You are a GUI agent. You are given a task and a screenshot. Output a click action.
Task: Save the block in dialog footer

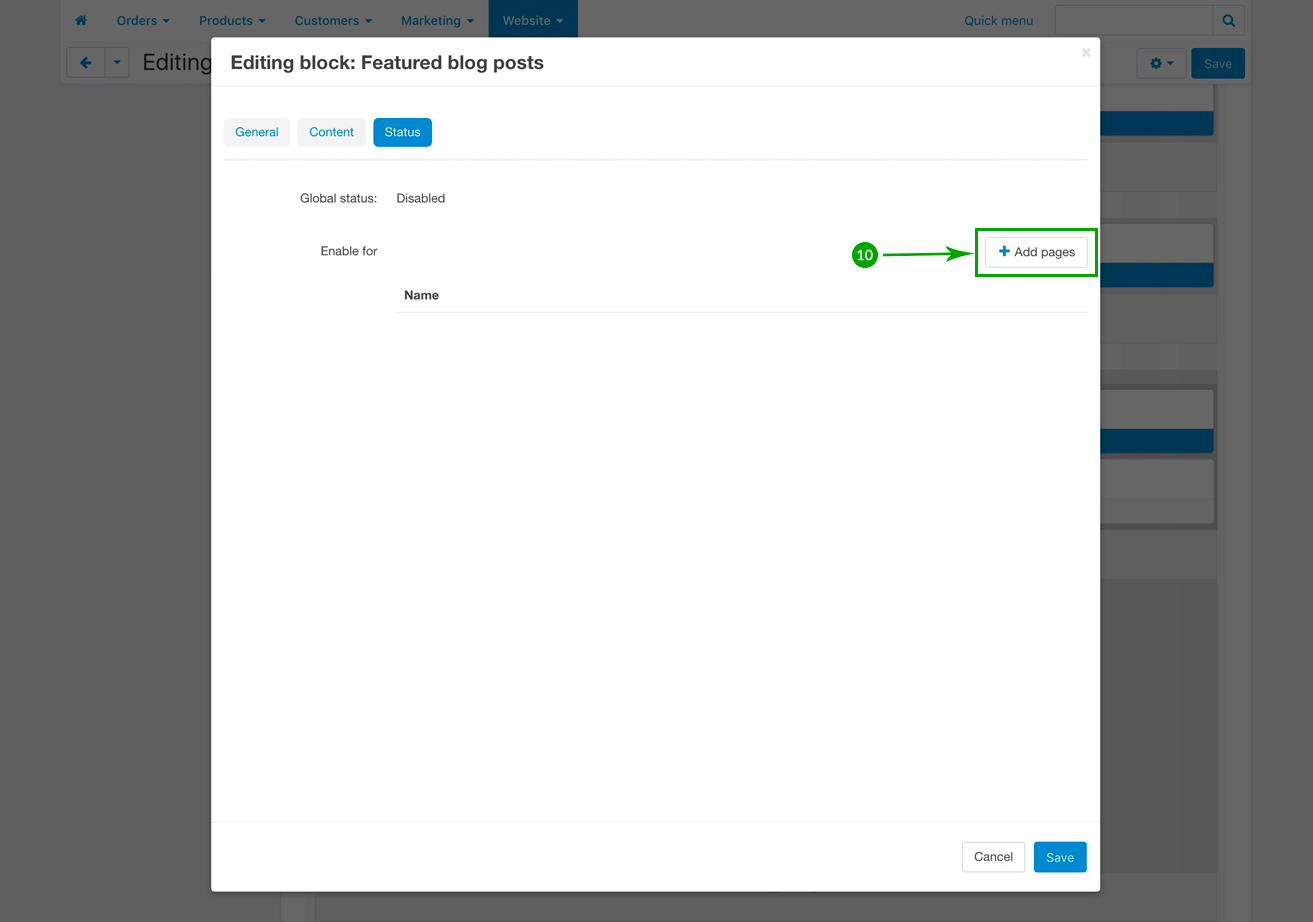1059,857
